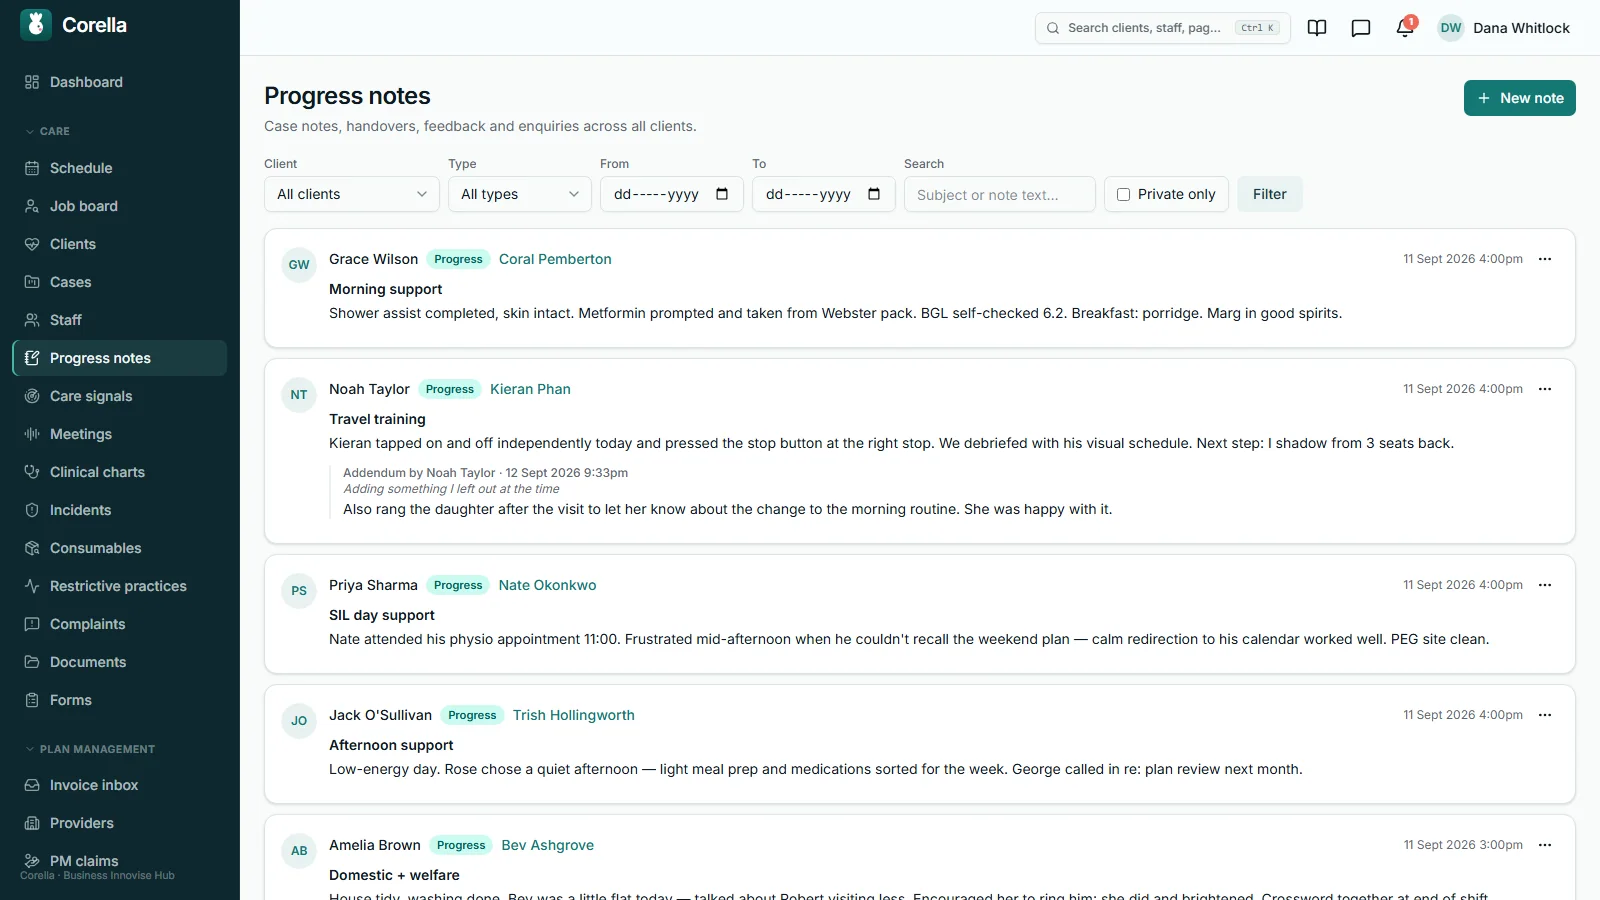Select the 'Travel training' note subject
1600x900 pixels.
coord(377,419)
